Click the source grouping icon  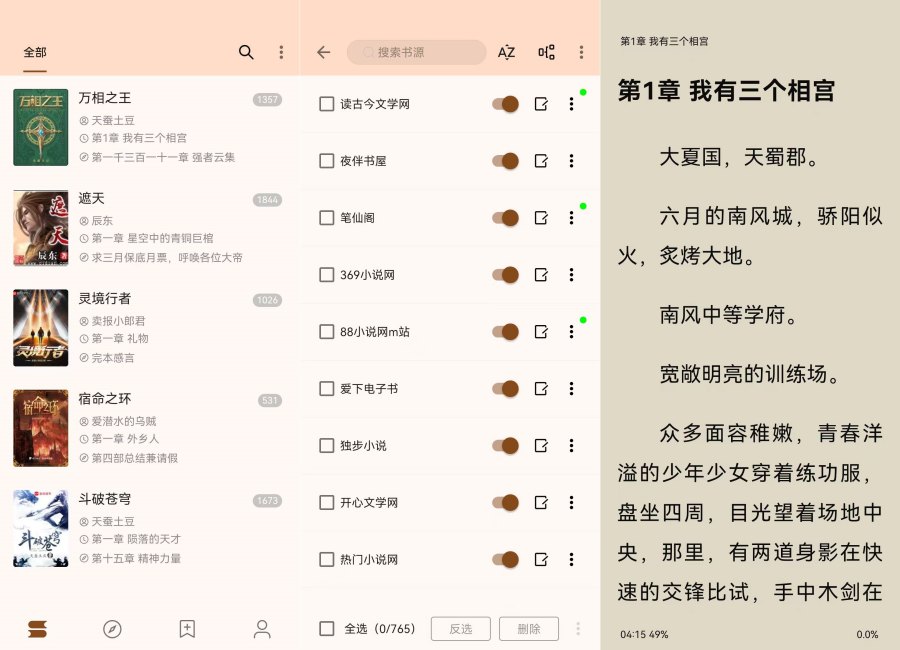pyautogui.click(x=546, y=52)
